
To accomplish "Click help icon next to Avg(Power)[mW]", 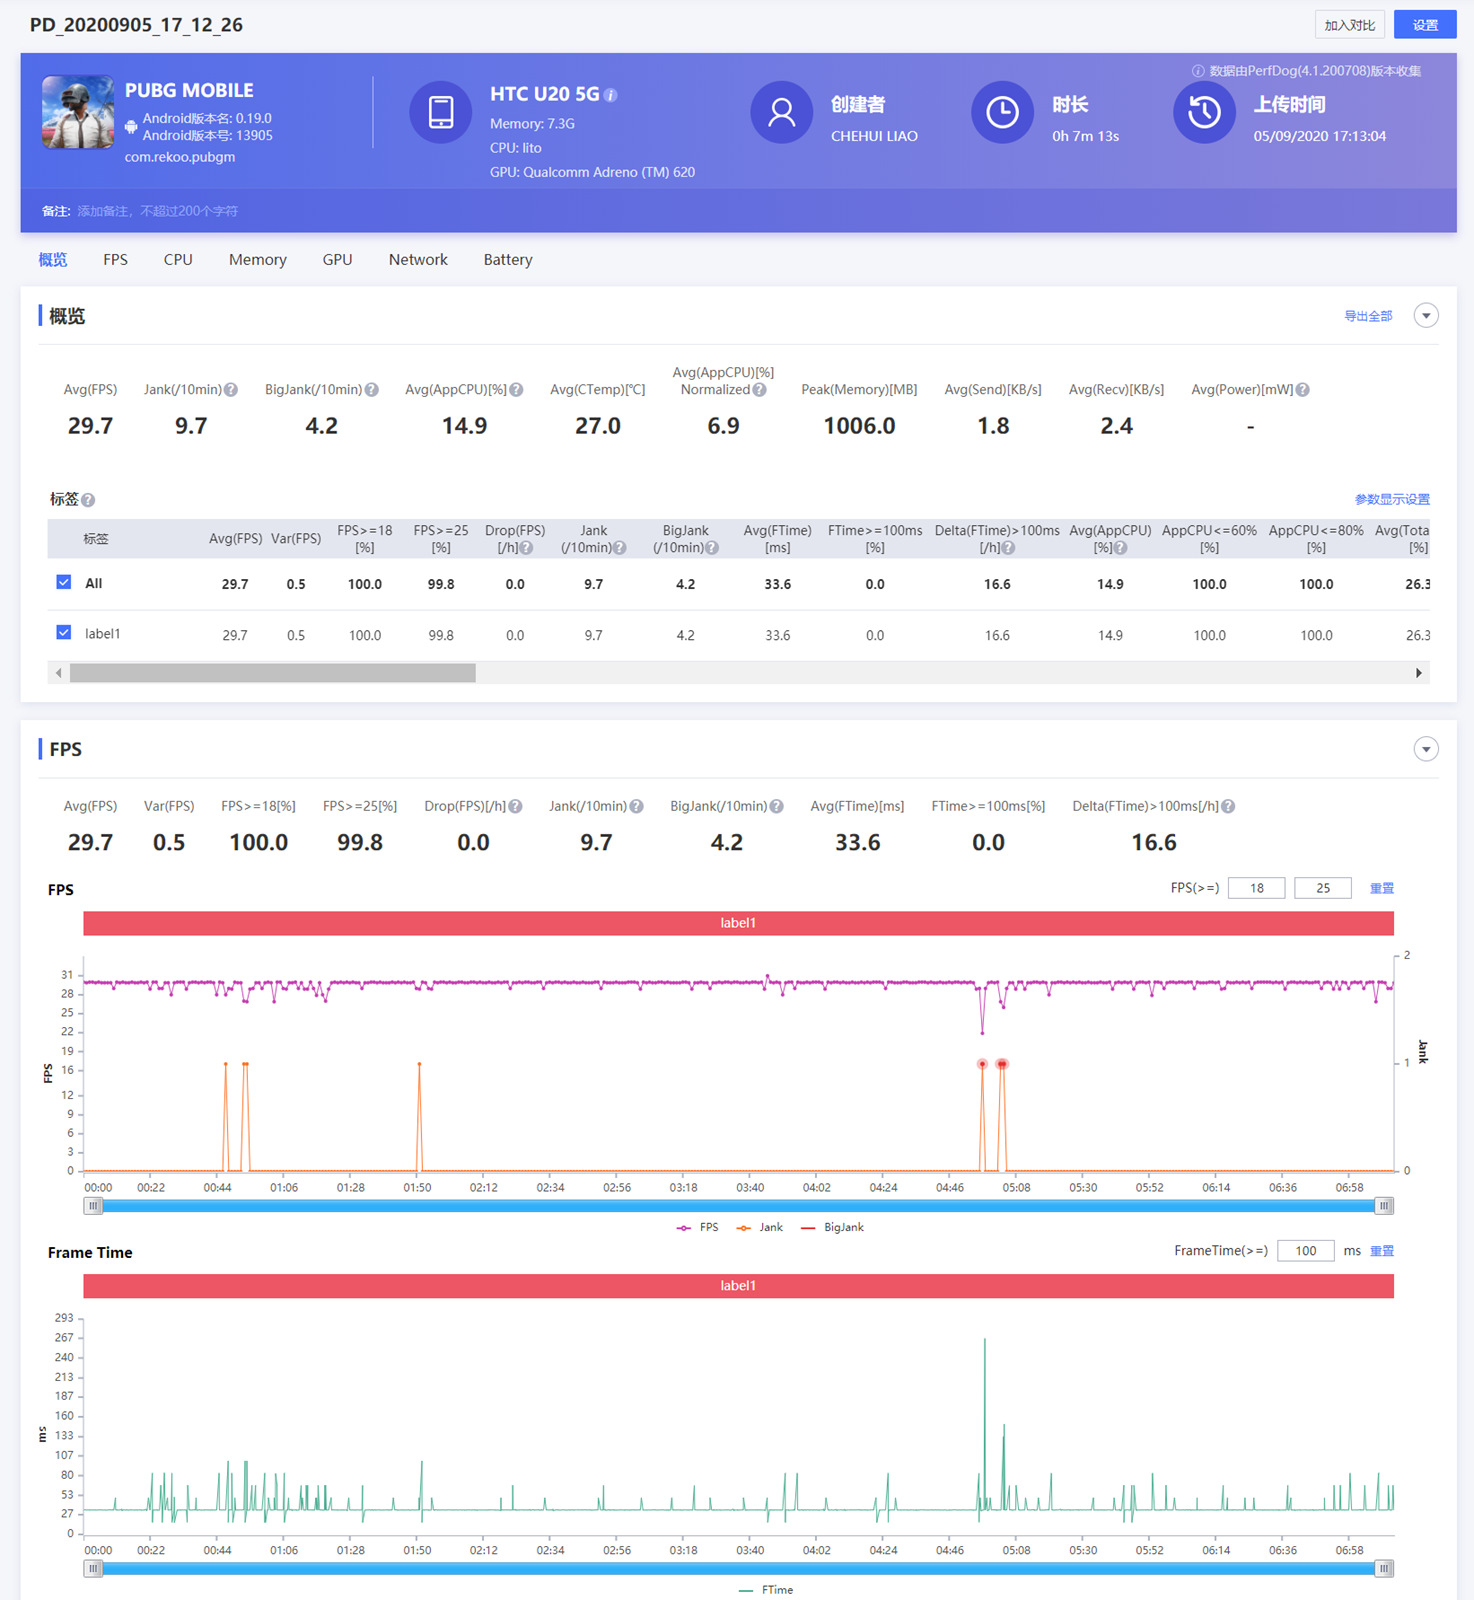I will 1303,390.
